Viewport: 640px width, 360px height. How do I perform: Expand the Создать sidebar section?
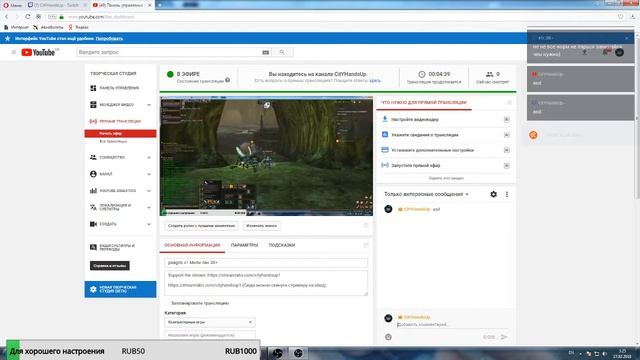click(x=149, y=224)
